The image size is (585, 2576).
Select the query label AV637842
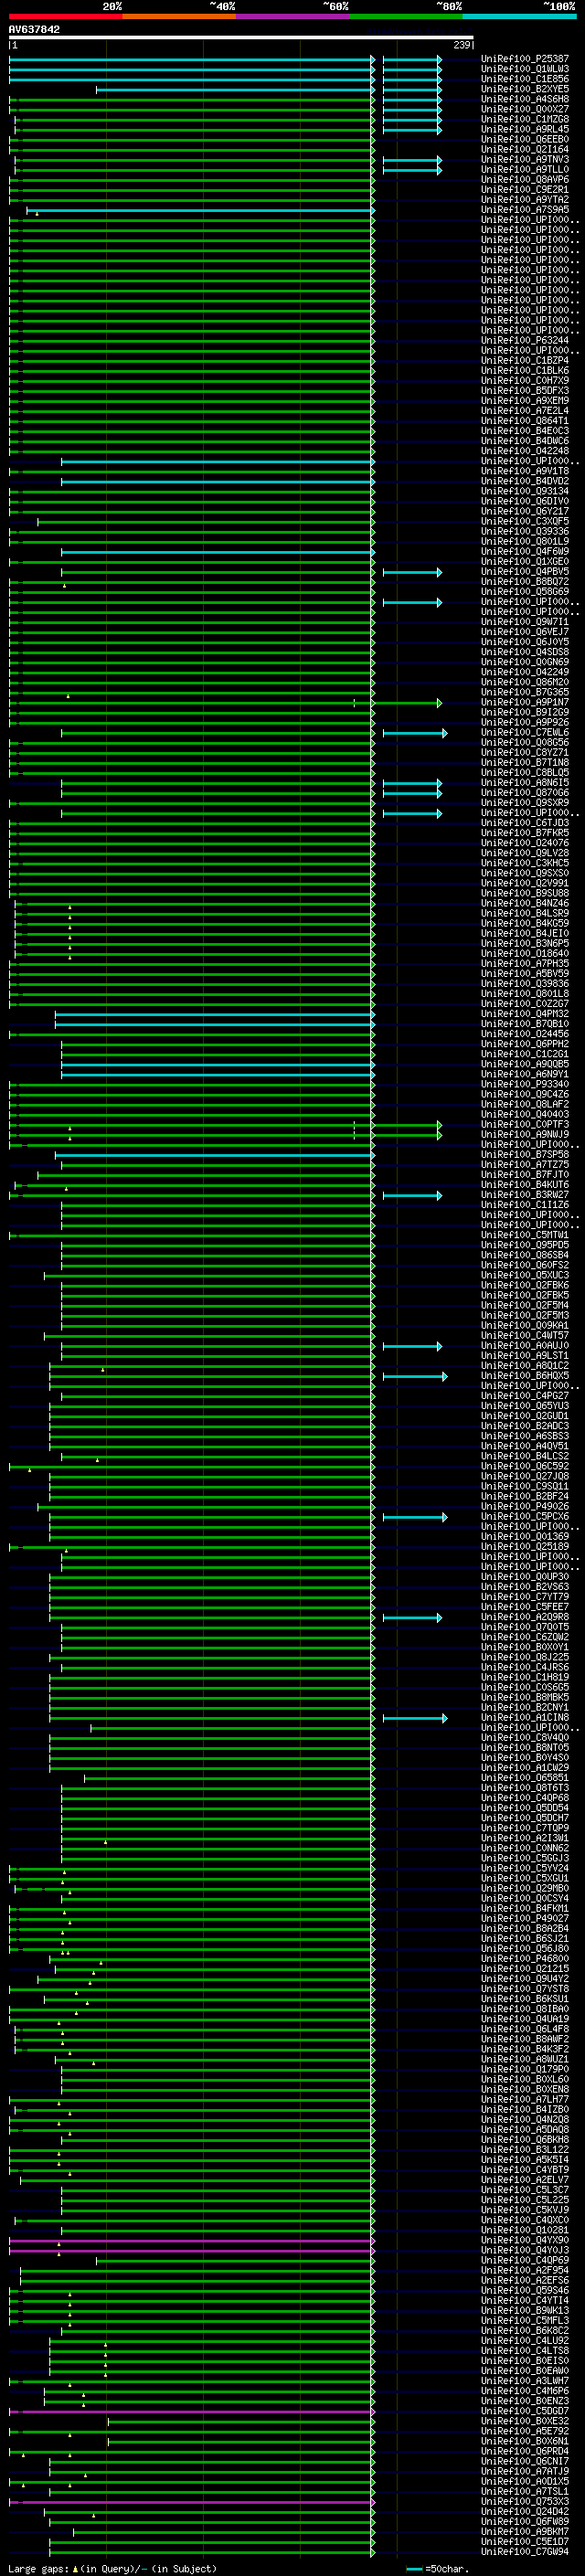coord(34,29)
